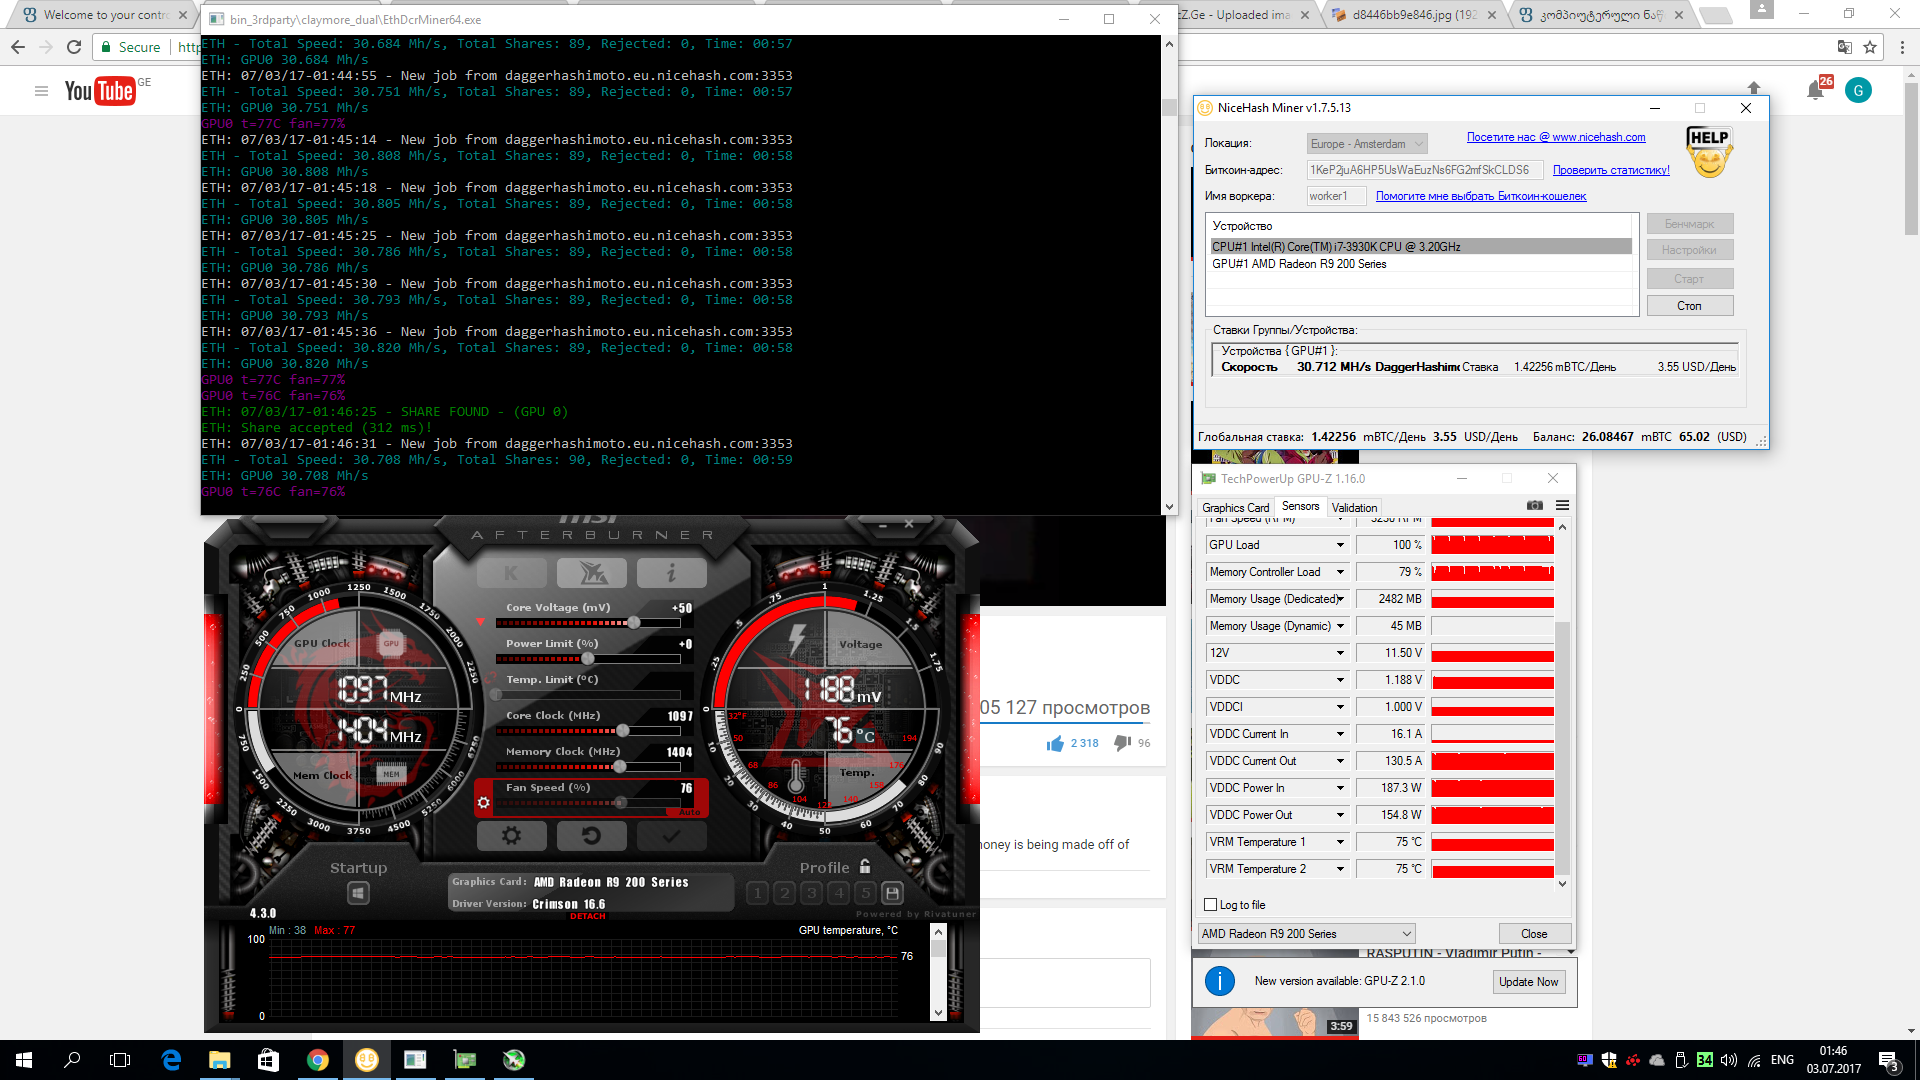
Task: Switch to GPU-Z Validation tab
Action: point(1354,508)
